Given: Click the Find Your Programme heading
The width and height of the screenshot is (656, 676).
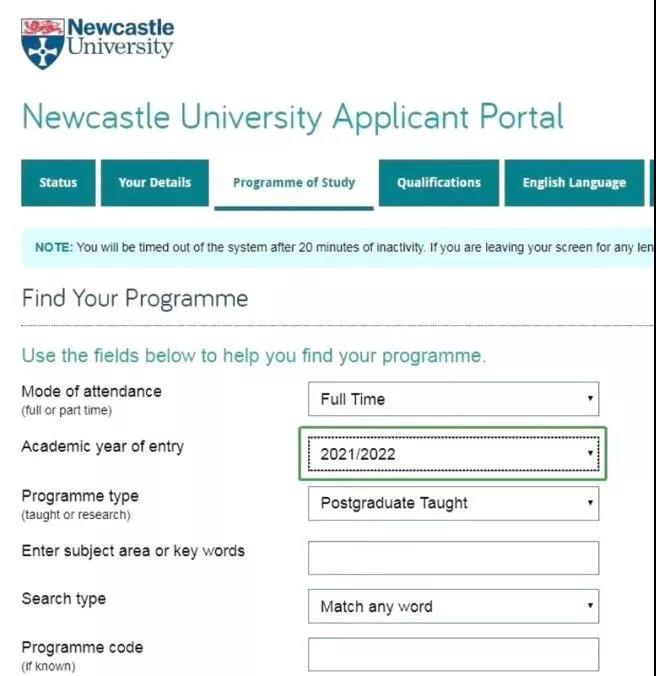Looking at the screenshot, I should coord(135,299).
